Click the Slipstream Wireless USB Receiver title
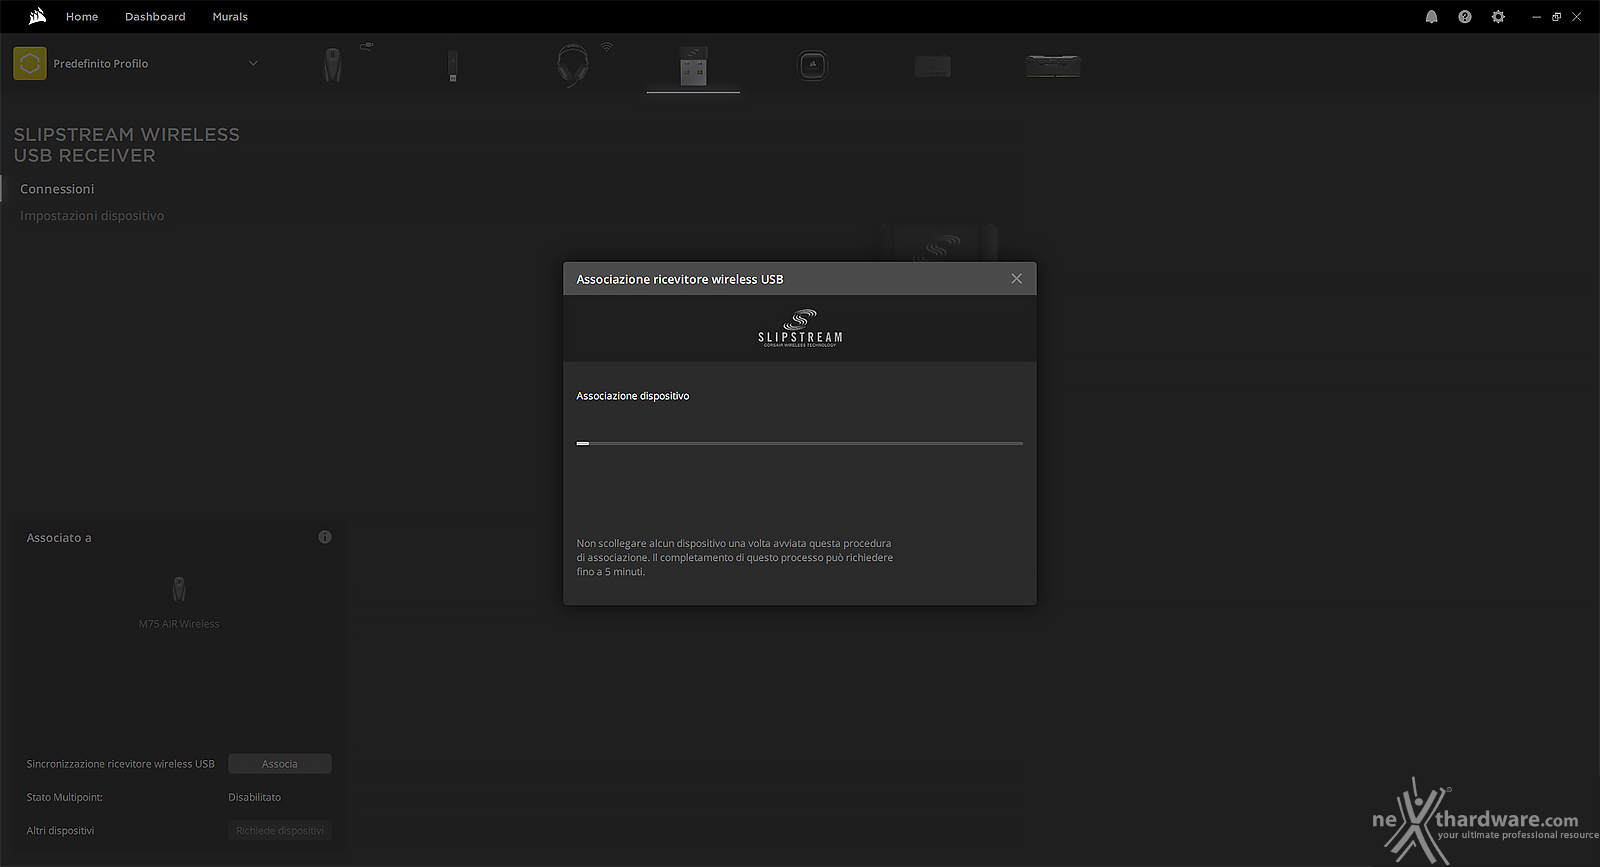This screenshot has width=1600, height=867. 127,145
